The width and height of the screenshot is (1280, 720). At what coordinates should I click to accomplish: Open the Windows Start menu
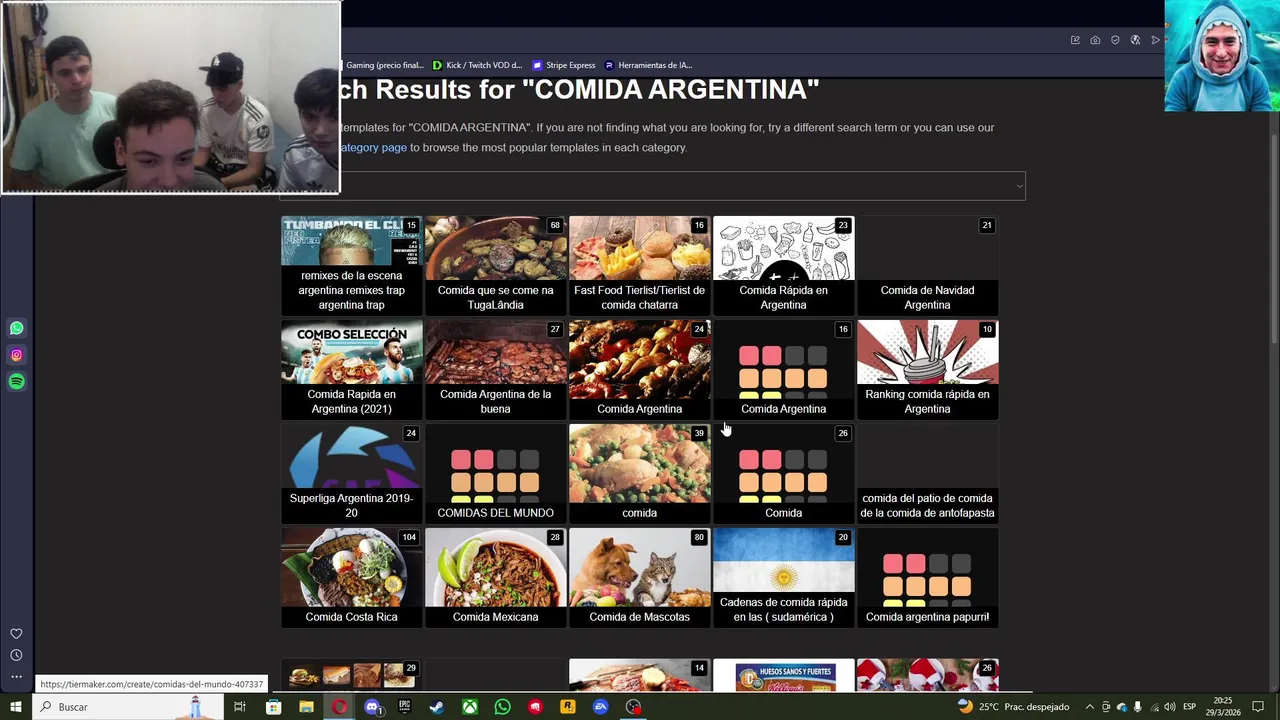16,707
